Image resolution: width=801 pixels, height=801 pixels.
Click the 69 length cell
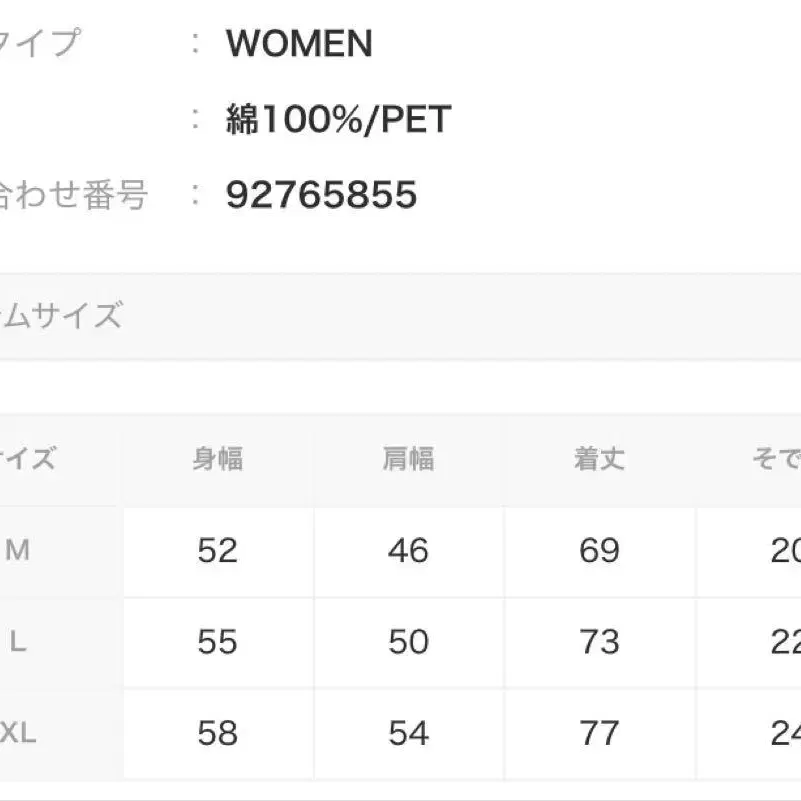(599, 550)
